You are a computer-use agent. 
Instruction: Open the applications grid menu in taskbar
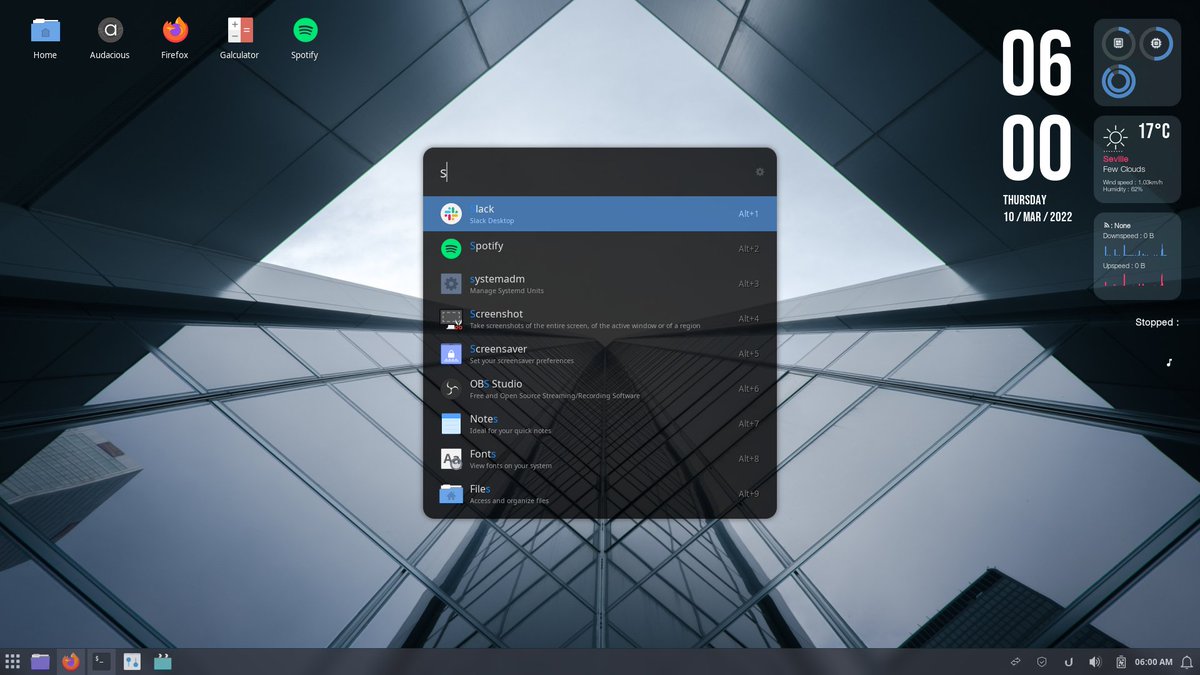click(13, 661)
